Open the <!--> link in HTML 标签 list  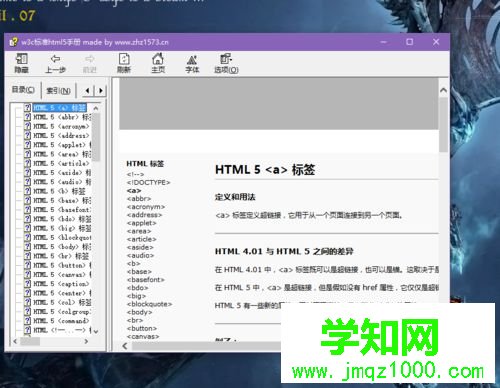(135, 174)
